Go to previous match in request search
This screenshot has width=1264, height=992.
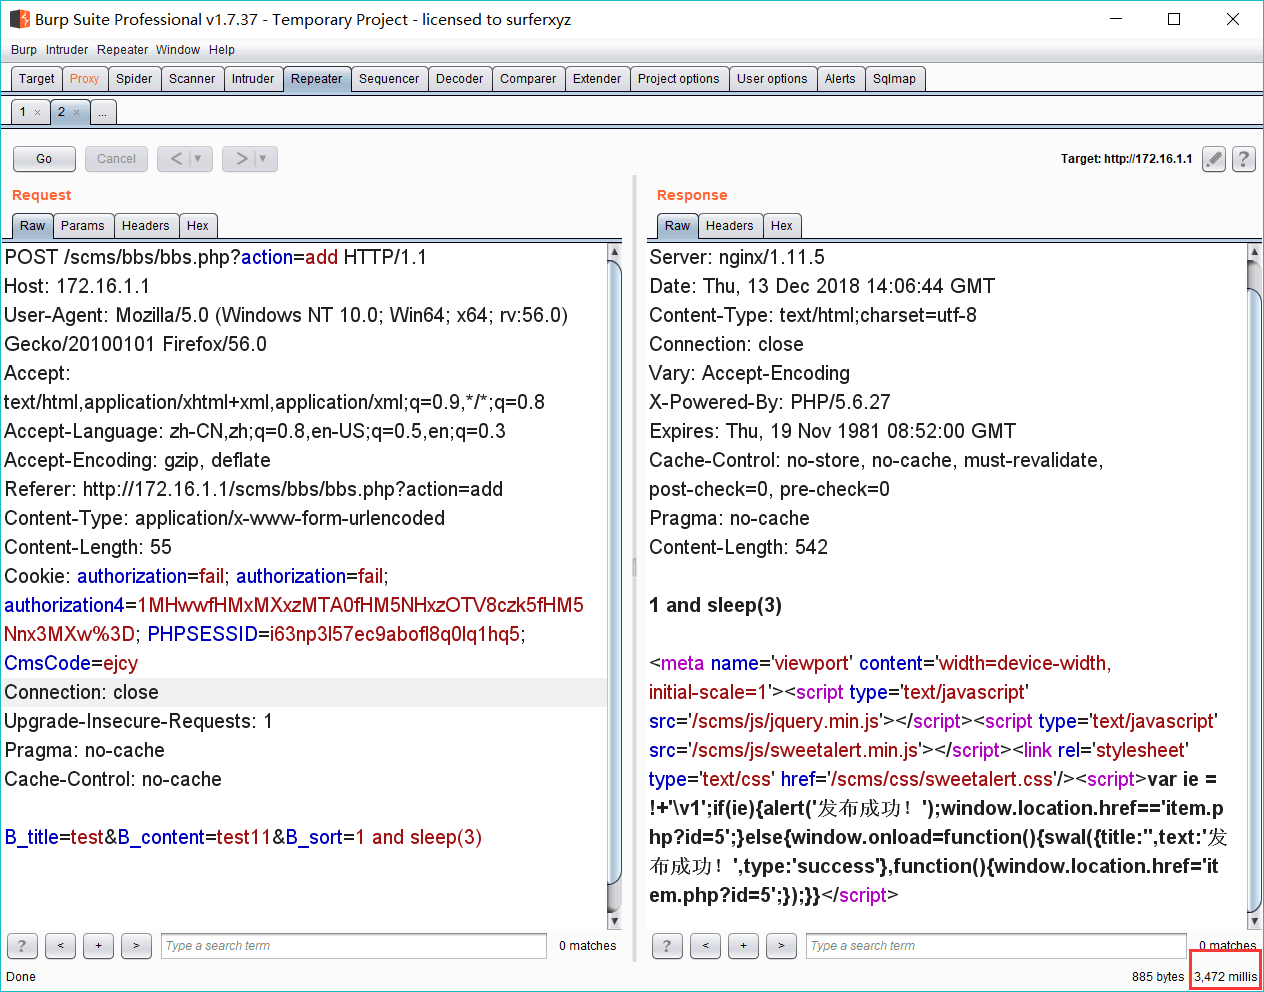[x=60, y=946]
